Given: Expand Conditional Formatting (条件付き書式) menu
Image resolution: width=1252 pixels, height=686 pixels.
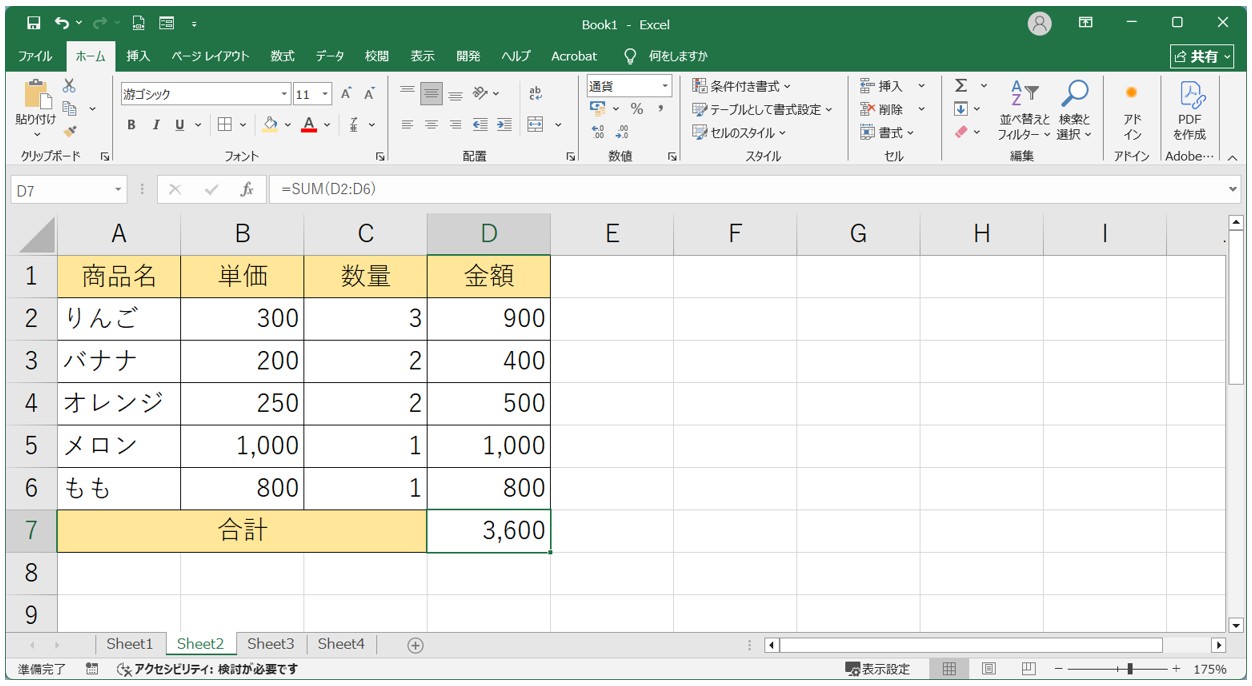Looking at the screenshot, I should pyautogui.click(x=741, y=86).
